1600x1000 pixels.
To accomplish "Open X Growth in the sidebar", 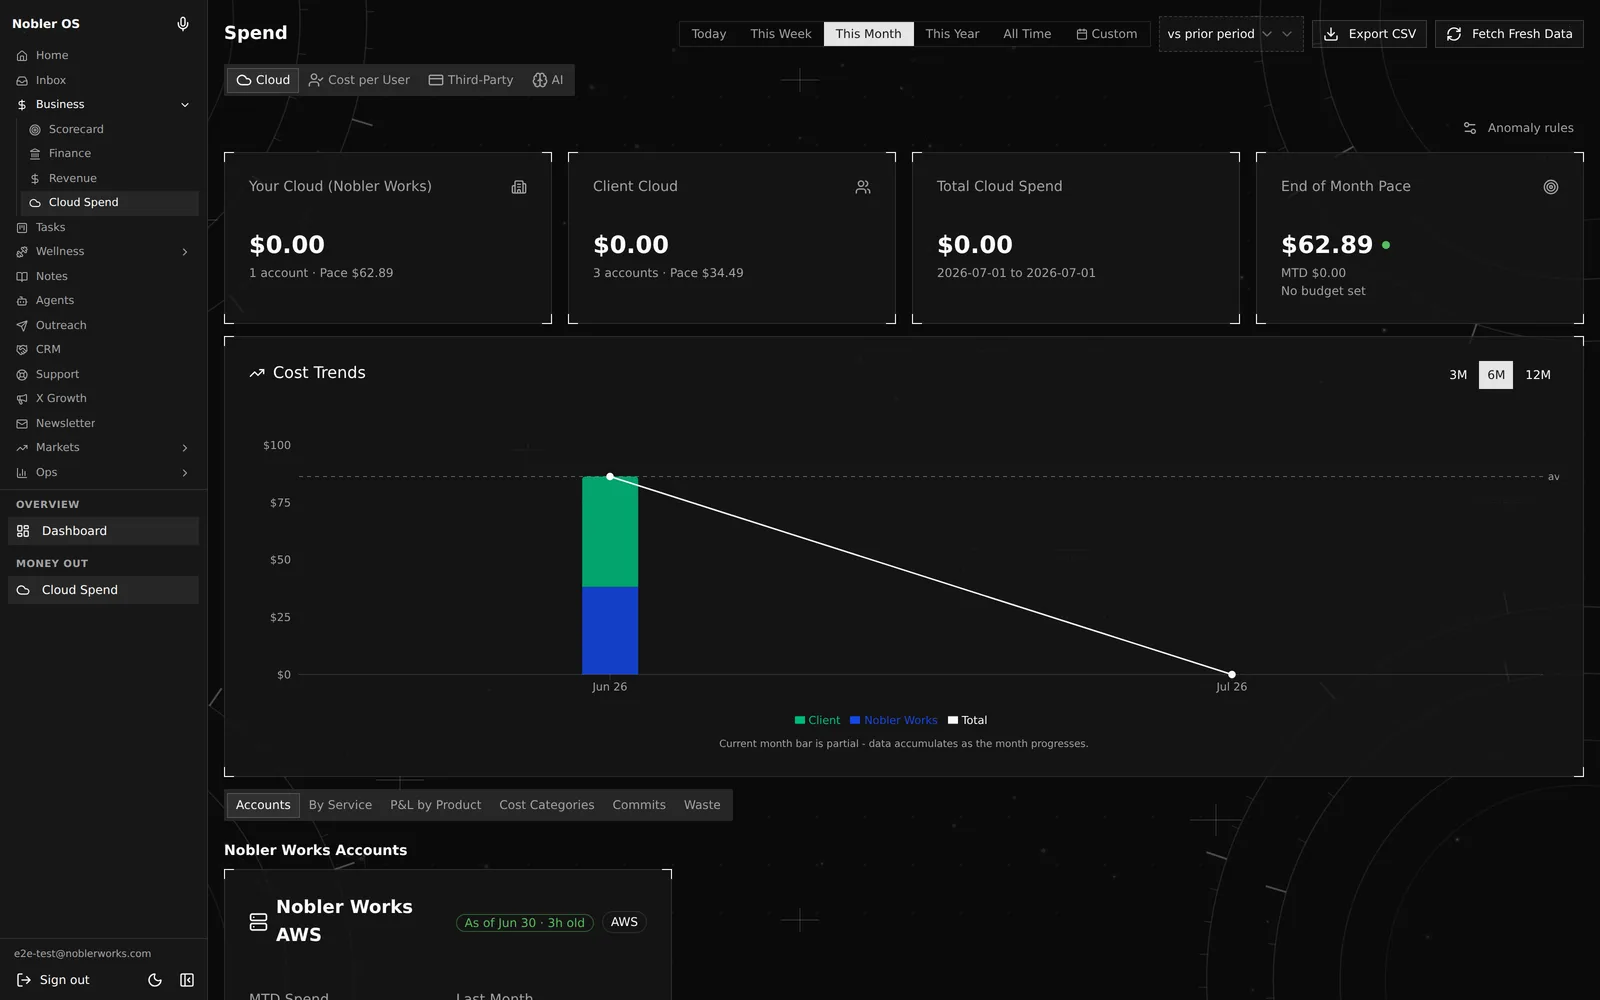I will tap(103, 399).
